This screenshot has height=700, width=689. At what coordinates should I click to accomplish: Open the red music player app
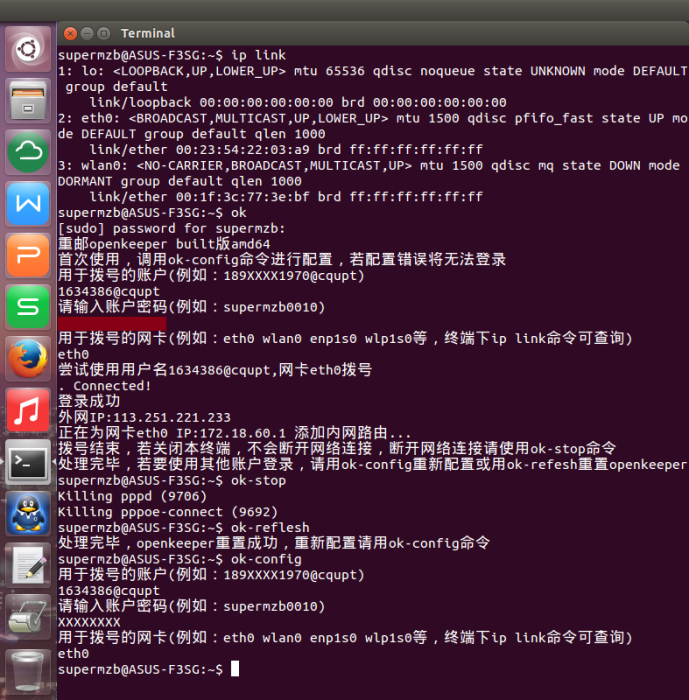click(x=28, y=411)
